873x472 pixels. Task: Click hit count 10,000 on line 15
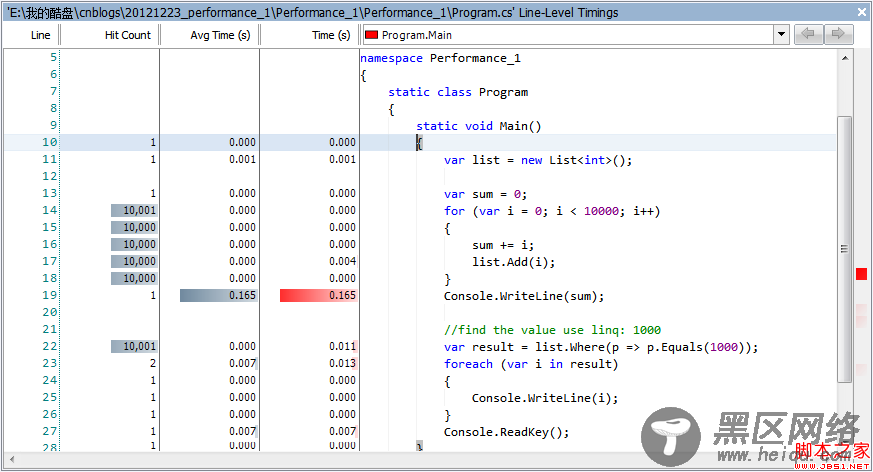[x=134, y=227]
